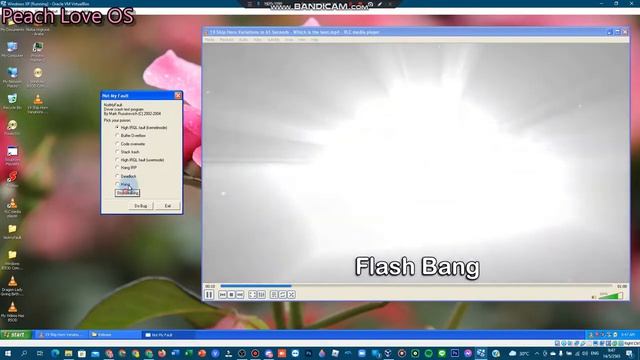This screenshot has width=640, height=360.
Task: Open VLC View menu
Action: pos(302,40)
